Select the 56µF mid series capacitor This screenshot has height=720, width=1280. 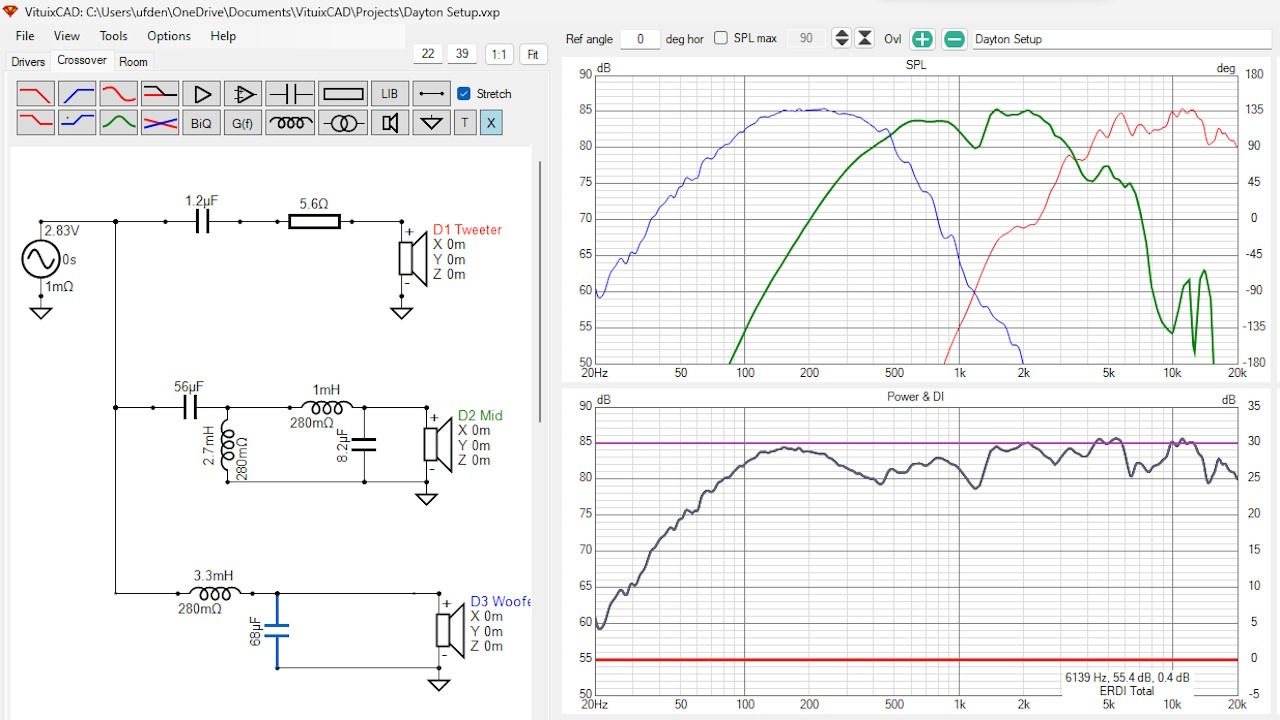189,407
